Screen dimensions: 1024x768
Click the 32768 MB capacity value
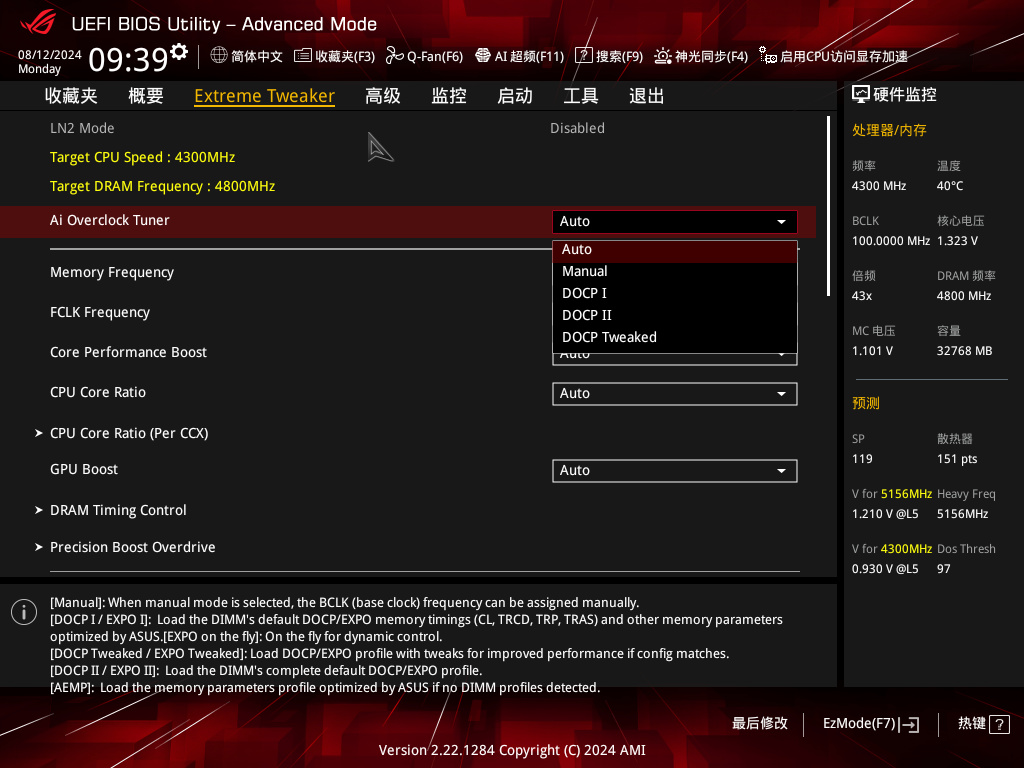965,351
